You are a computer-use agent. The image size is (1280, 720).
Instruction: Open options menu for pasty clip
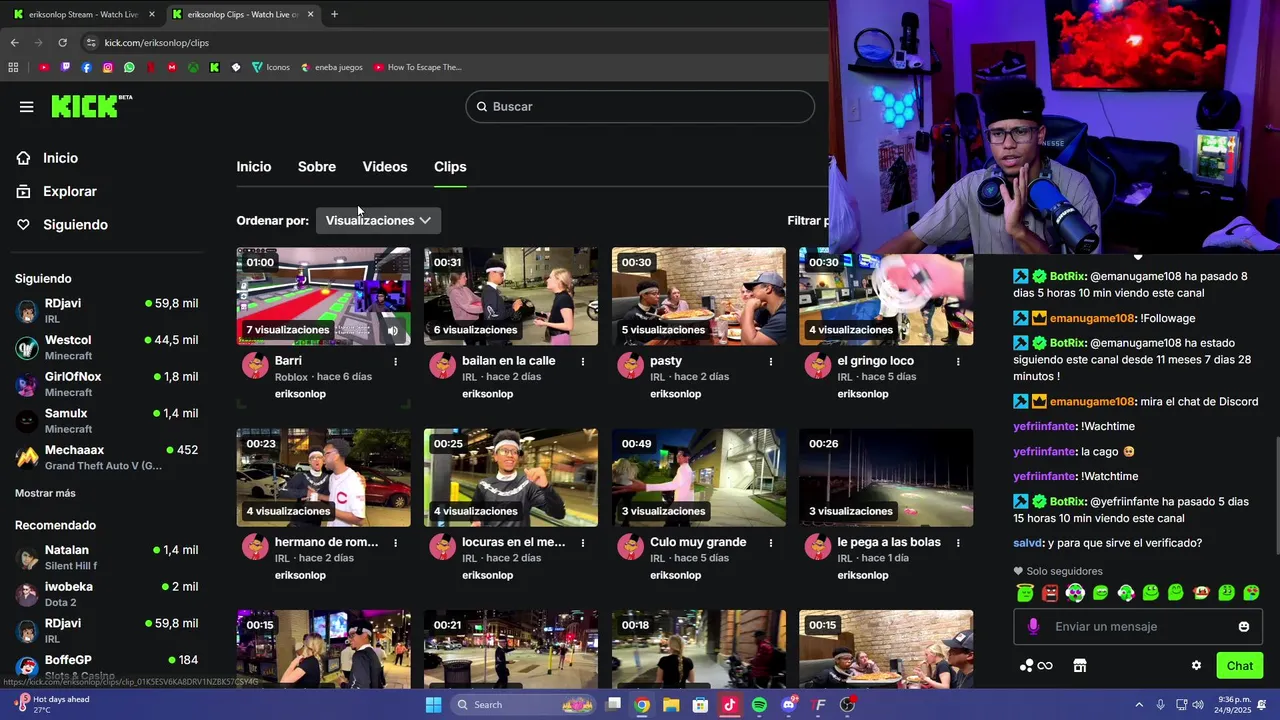(x=770, y=361)
